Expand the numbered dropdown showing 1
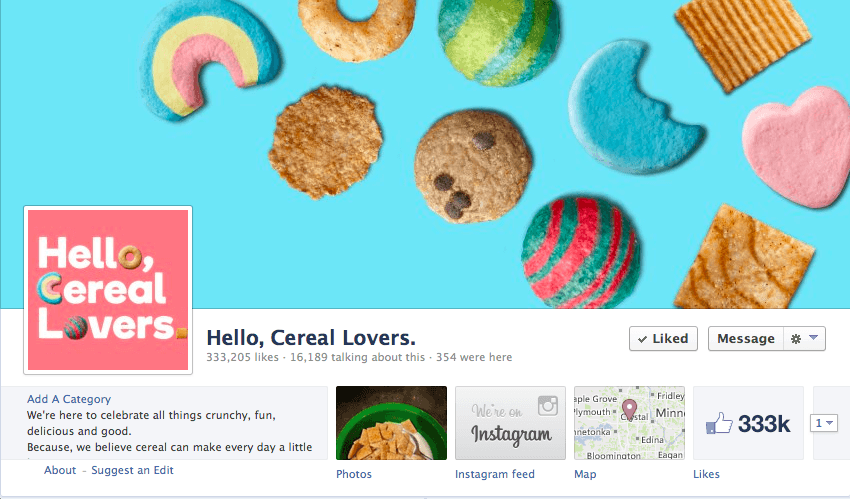The width and height of the screenshot is (850, 499). (824, 423)
